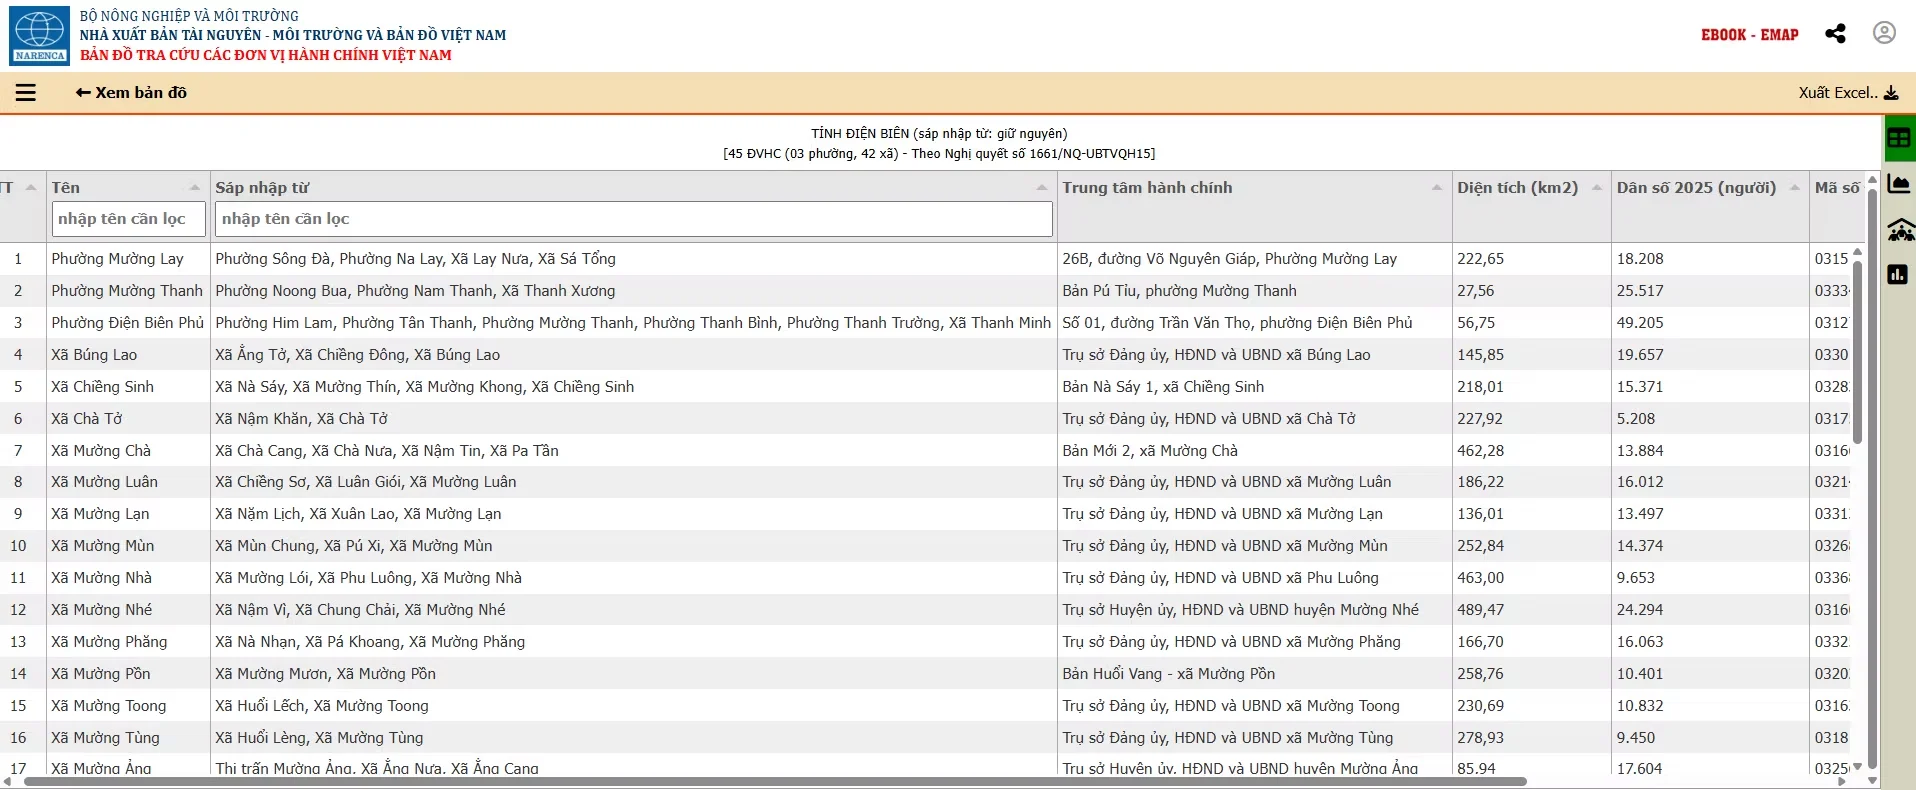Sort by the TT column arrow
Image resolution: width=1916 pixels, height=790 pixels.
tap(31, 188)
